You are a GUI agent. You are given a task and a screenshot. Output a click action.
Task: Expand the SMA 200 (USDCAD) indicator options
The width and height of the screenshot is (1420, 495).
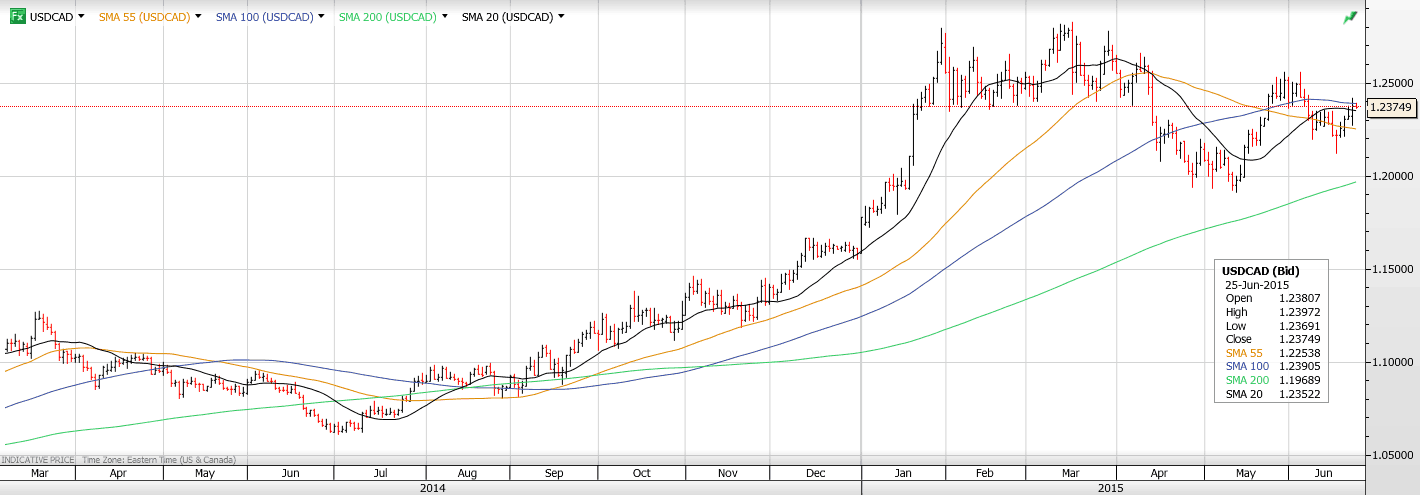click(x=444, y=17)
